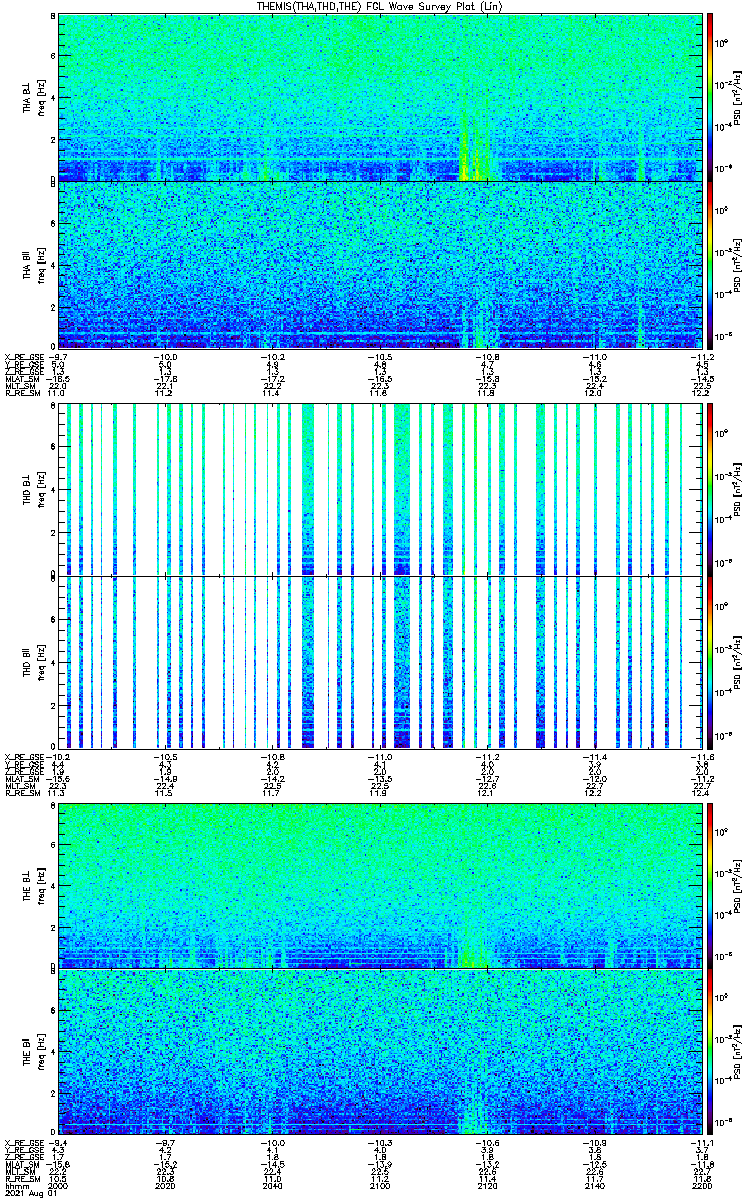Viewport: 750px width, 1200px height.
Task: Select the THD B-parallel spectrogram panel
Action: point(380,661)
